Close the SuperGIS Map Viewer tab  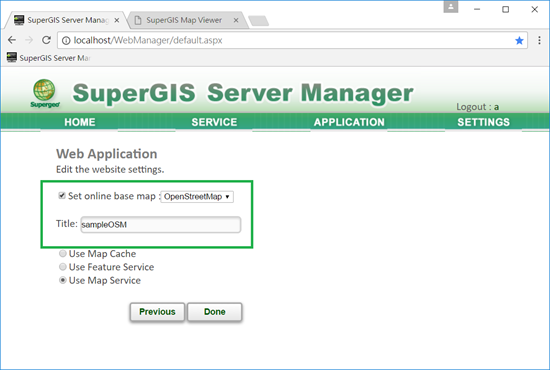pyautogui.click(x=236, y=20)
